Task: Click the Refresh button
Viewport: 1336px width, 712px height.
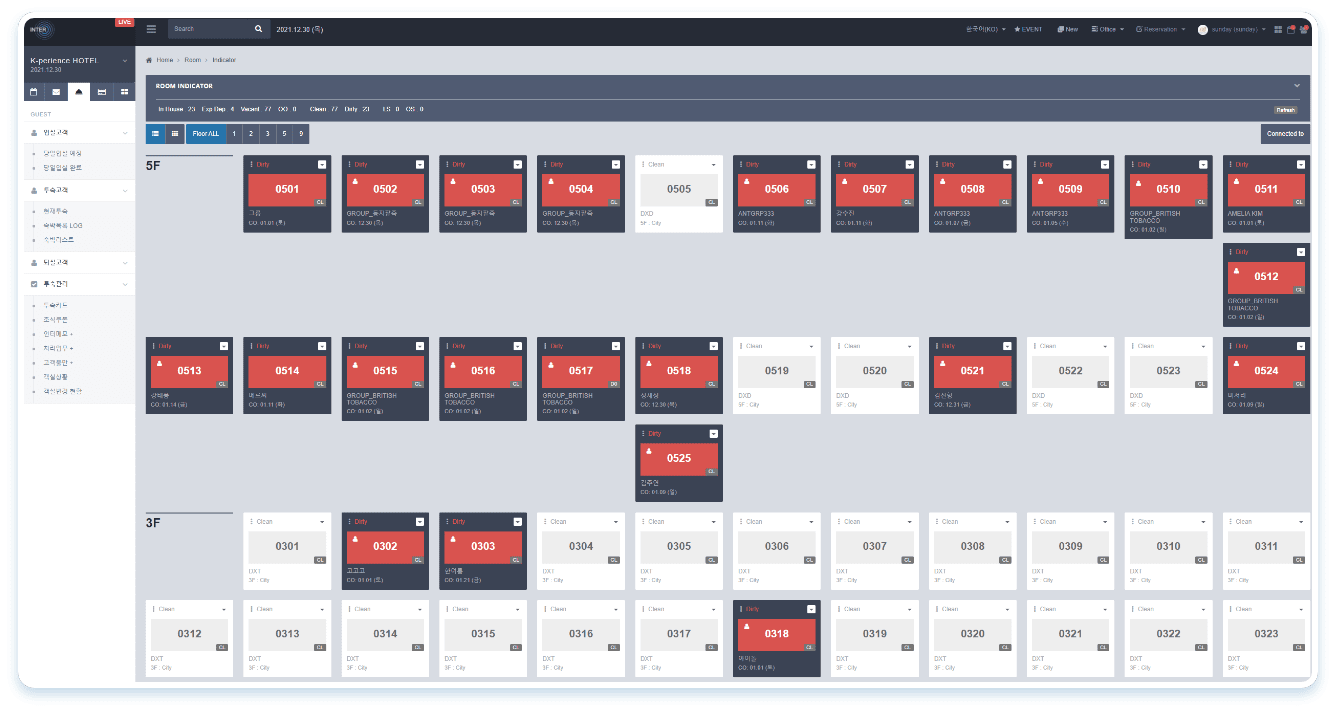Action: coord(1285,110)
